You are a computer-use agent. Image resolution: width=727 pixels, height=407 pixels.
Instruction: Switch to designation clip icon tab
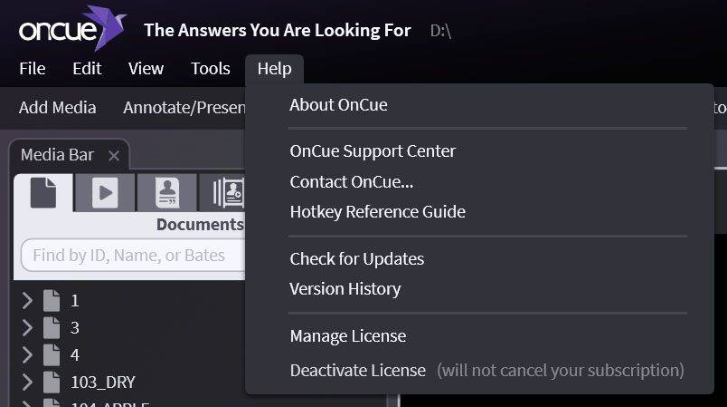[223, 192]
